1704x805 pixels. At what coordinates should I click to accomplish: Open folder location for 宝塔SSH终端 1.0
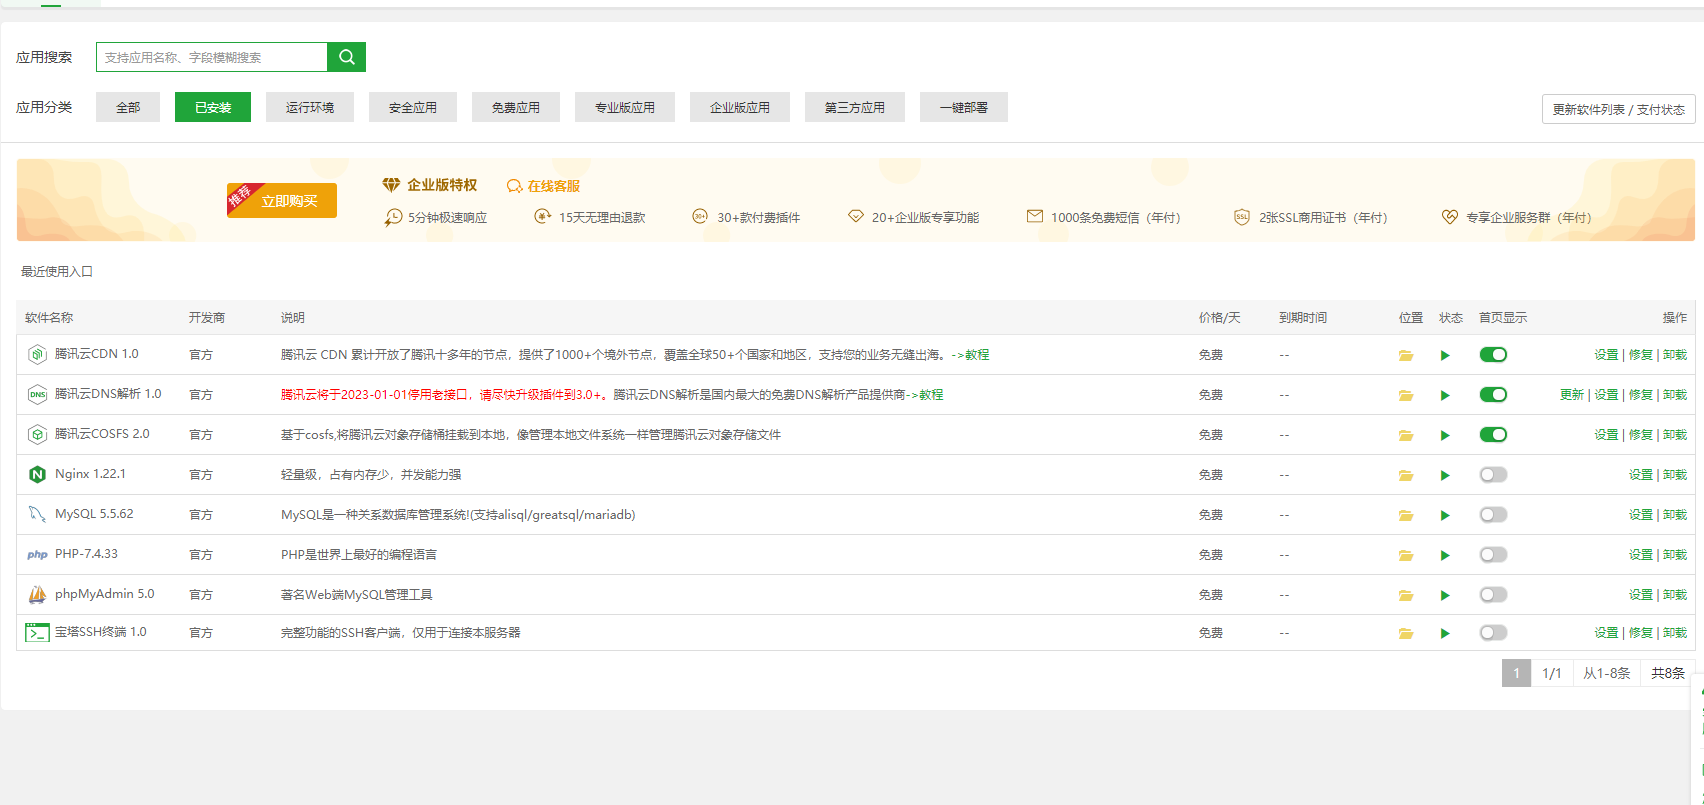tap(1406, 633)
